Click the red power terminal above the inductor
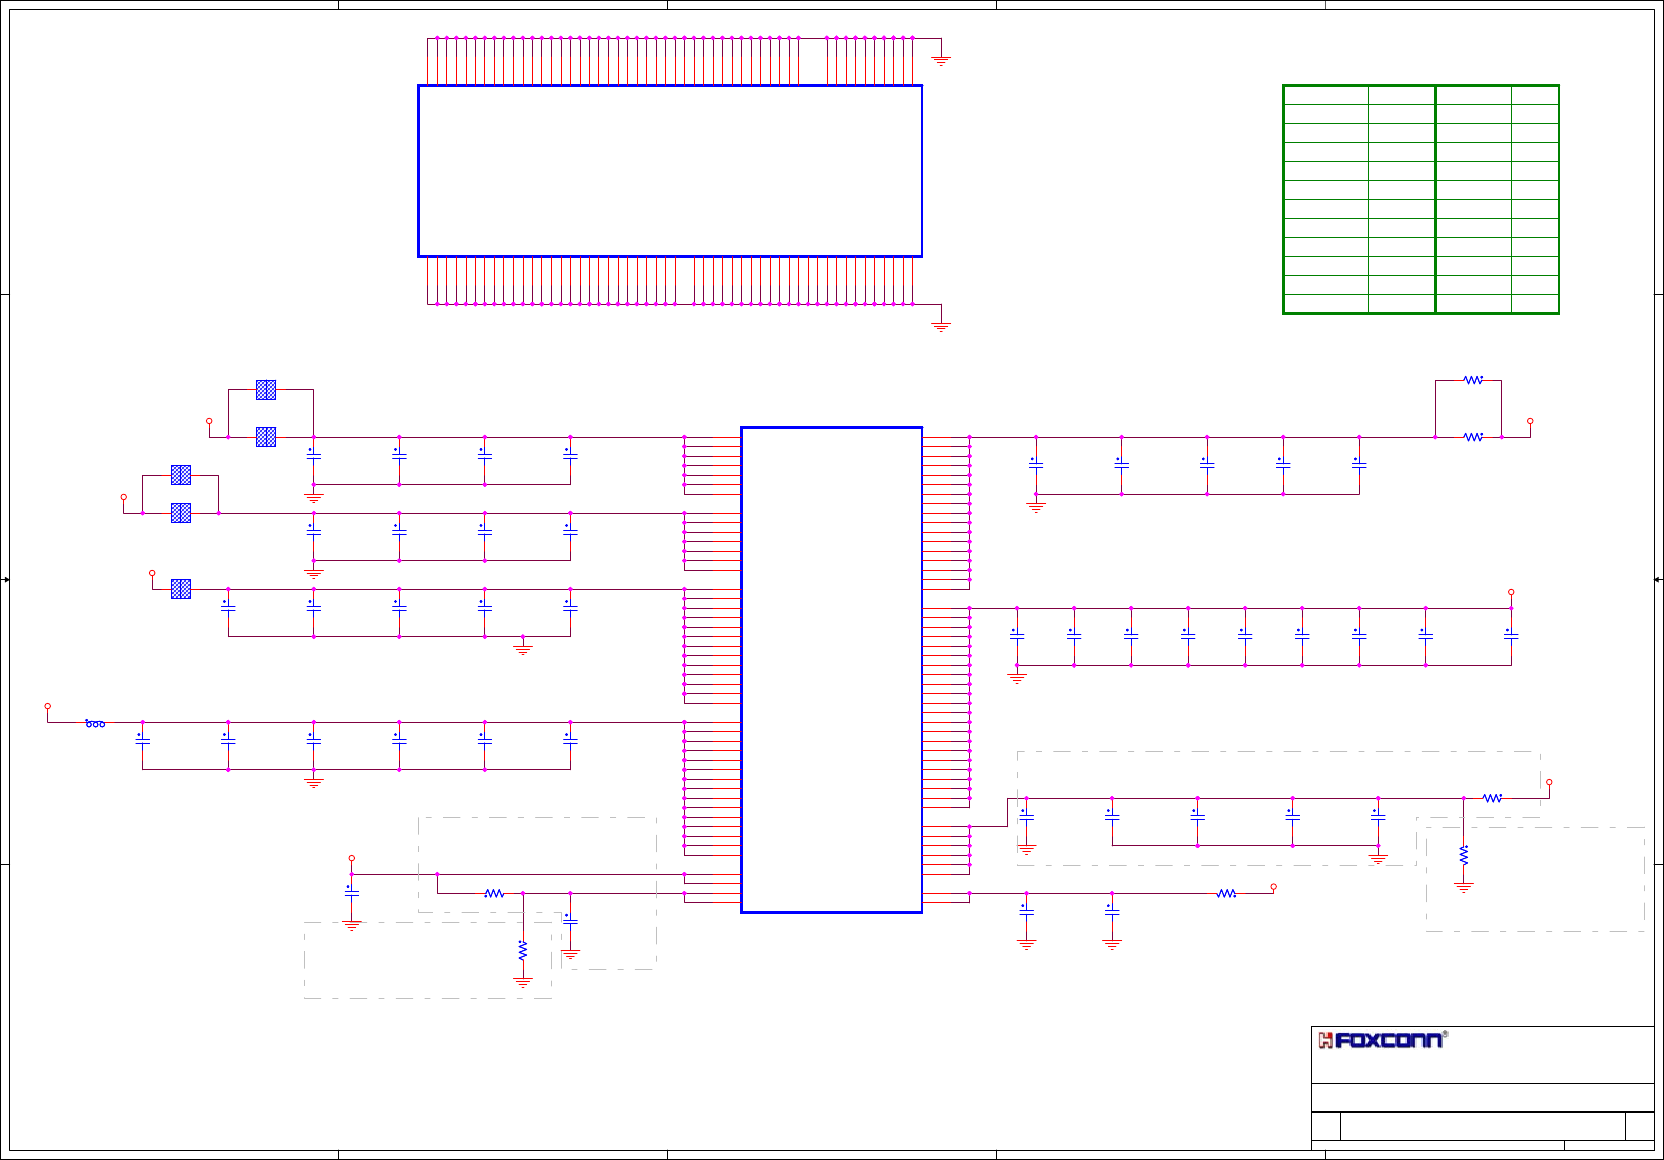Viewport: 1664px width, 1160px height. coord(47,706)
